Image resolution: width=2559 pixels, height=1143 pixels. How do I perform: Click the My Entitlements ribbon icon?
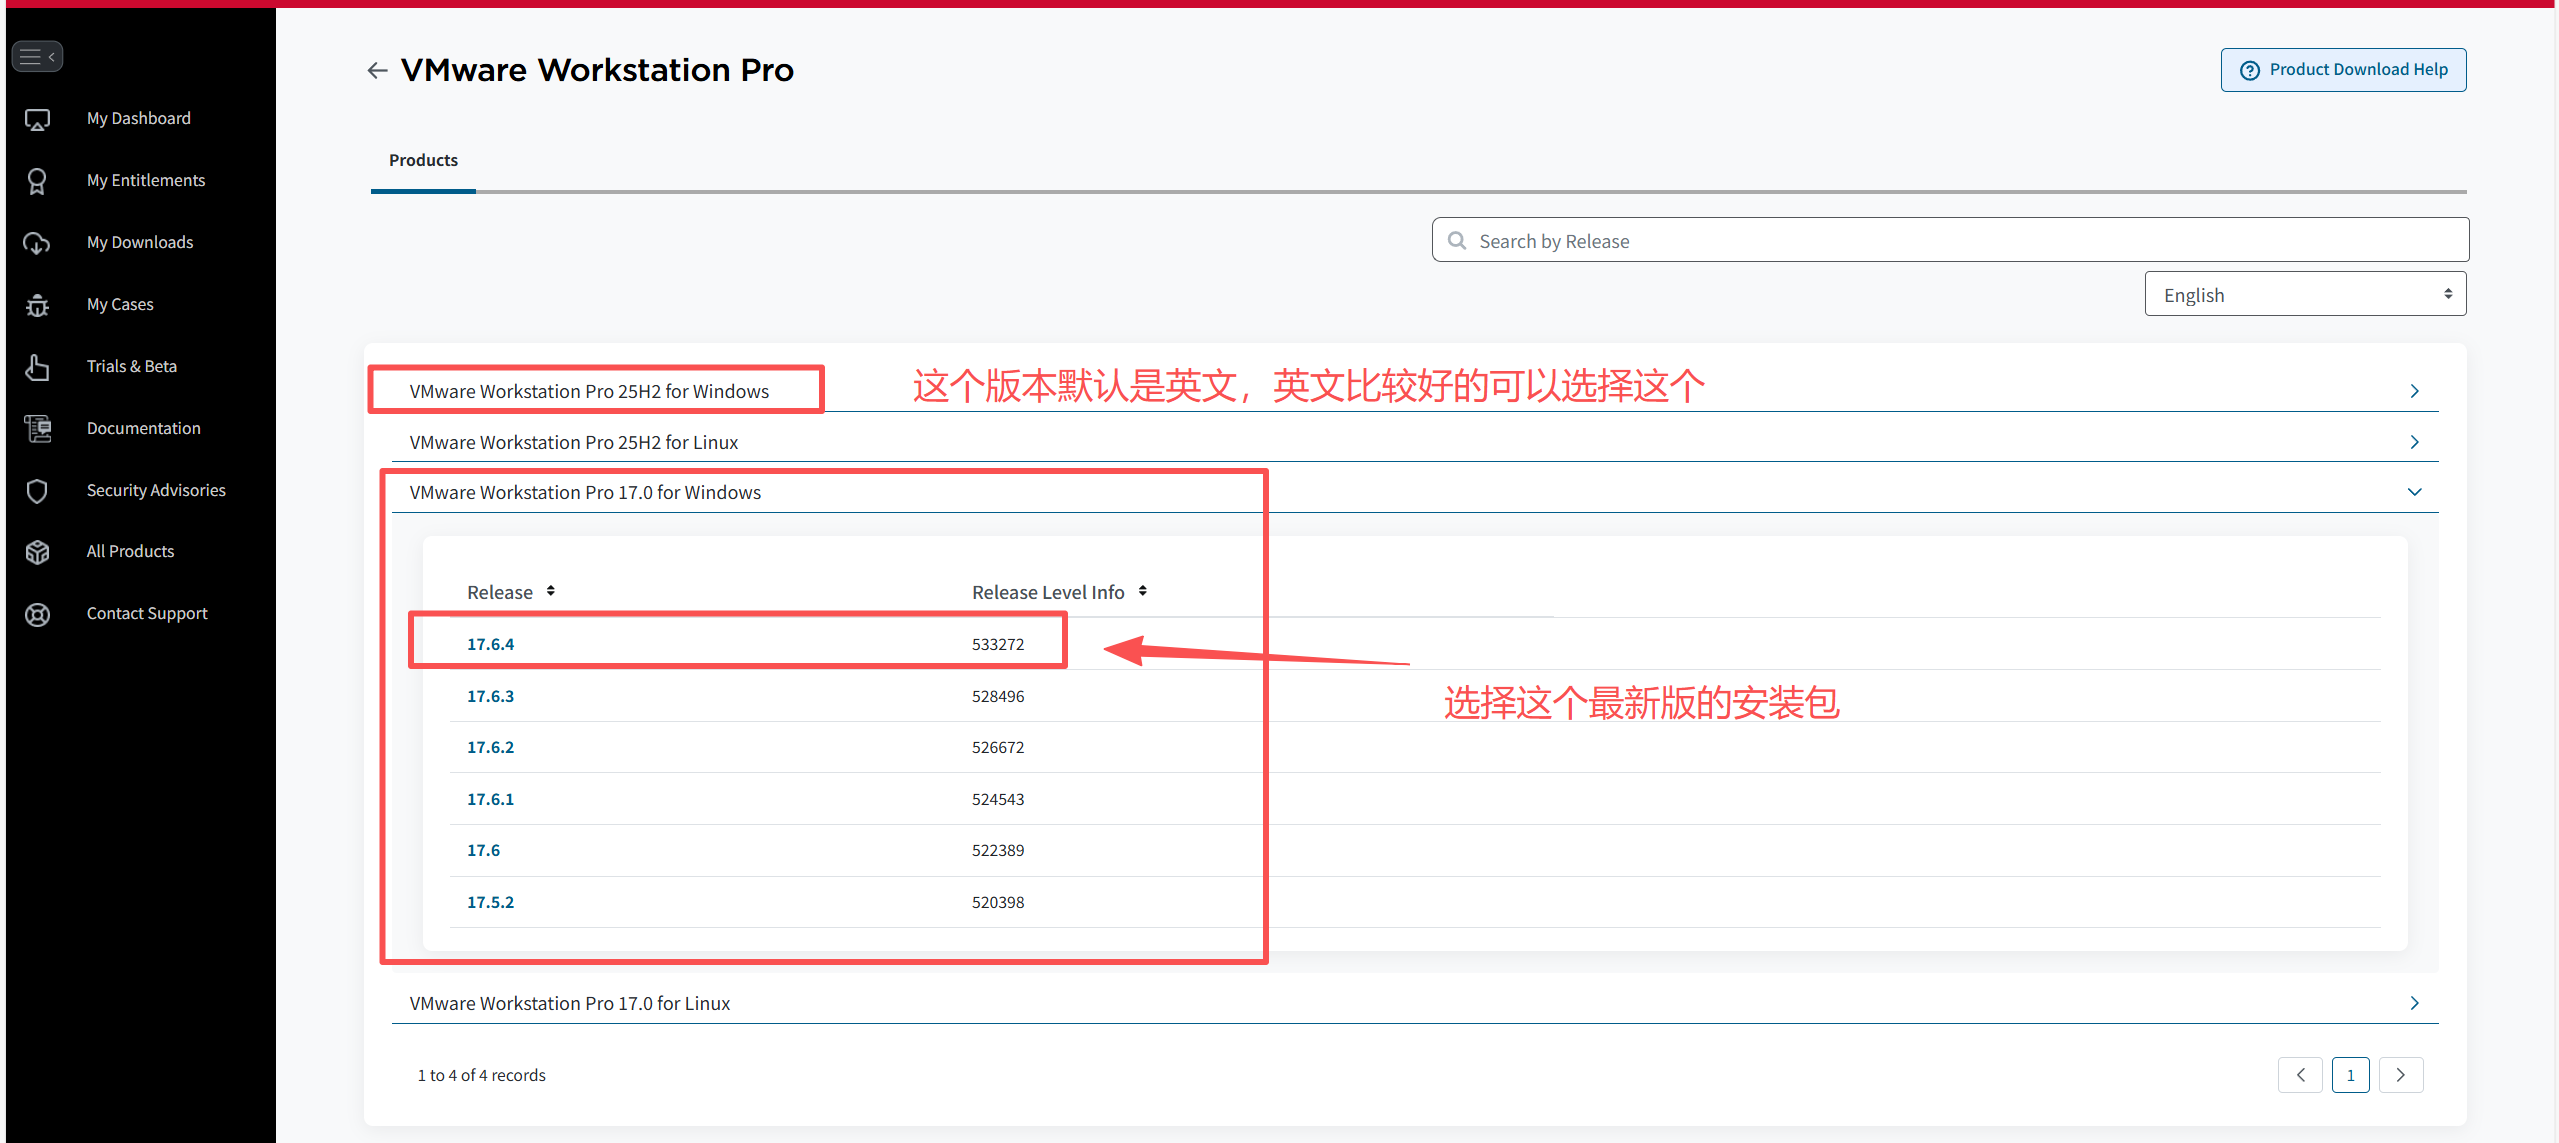[x=37, y=181]
